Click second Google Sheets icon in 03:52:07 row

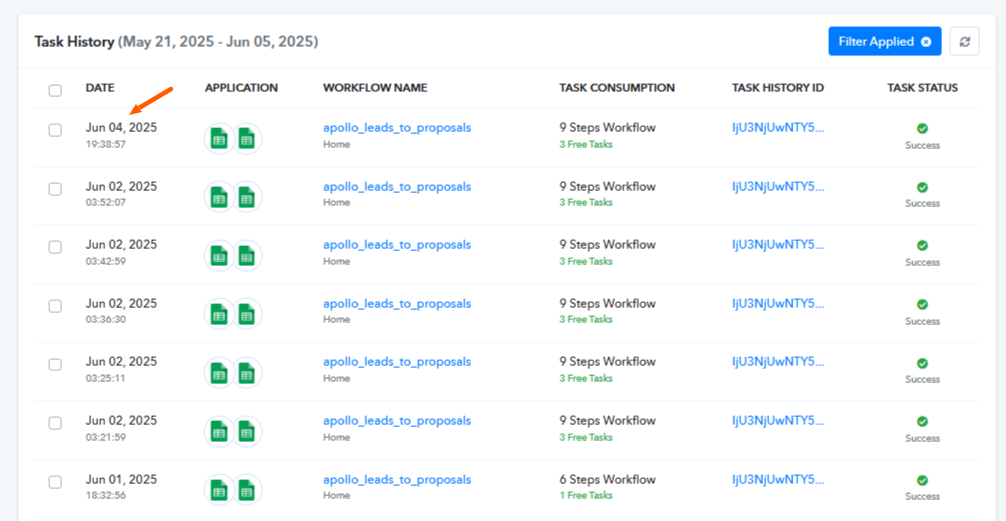pos(247,197)
